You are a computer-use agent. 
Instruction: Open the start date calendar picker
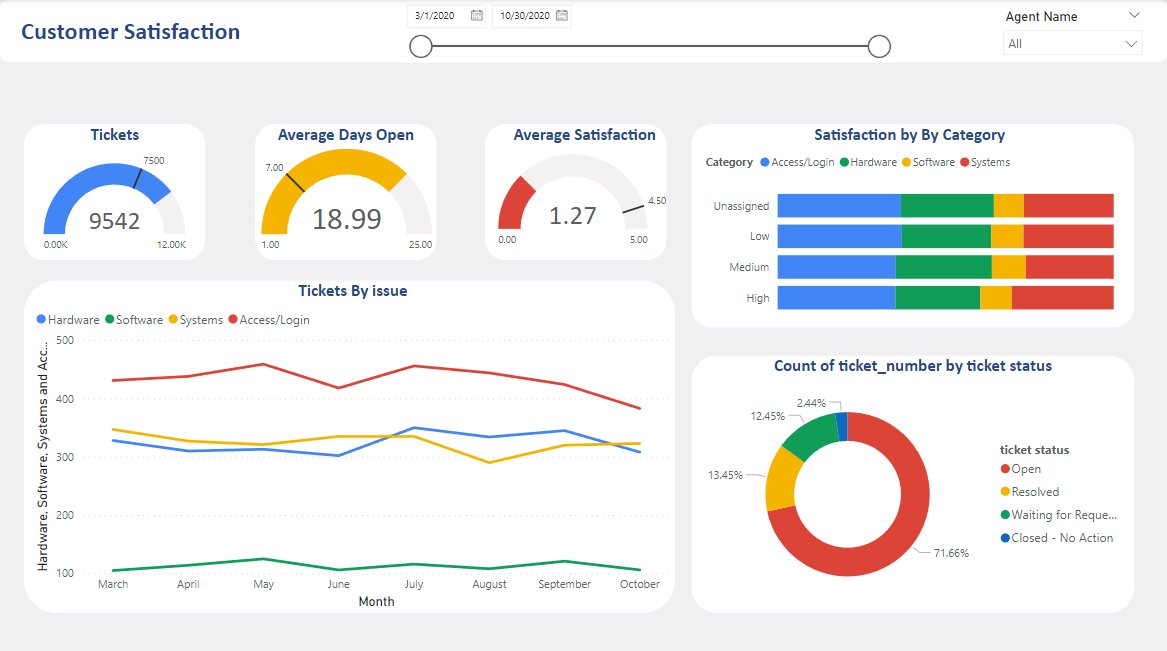pyautogui.click(x=476, y=15)
